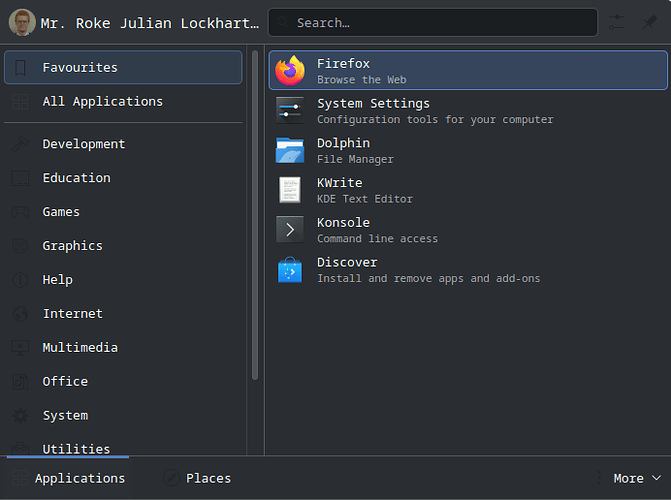The width and height of the screenshot is (671, 500).
Task: Click the user avatar picture
Action: click(22, 23)
